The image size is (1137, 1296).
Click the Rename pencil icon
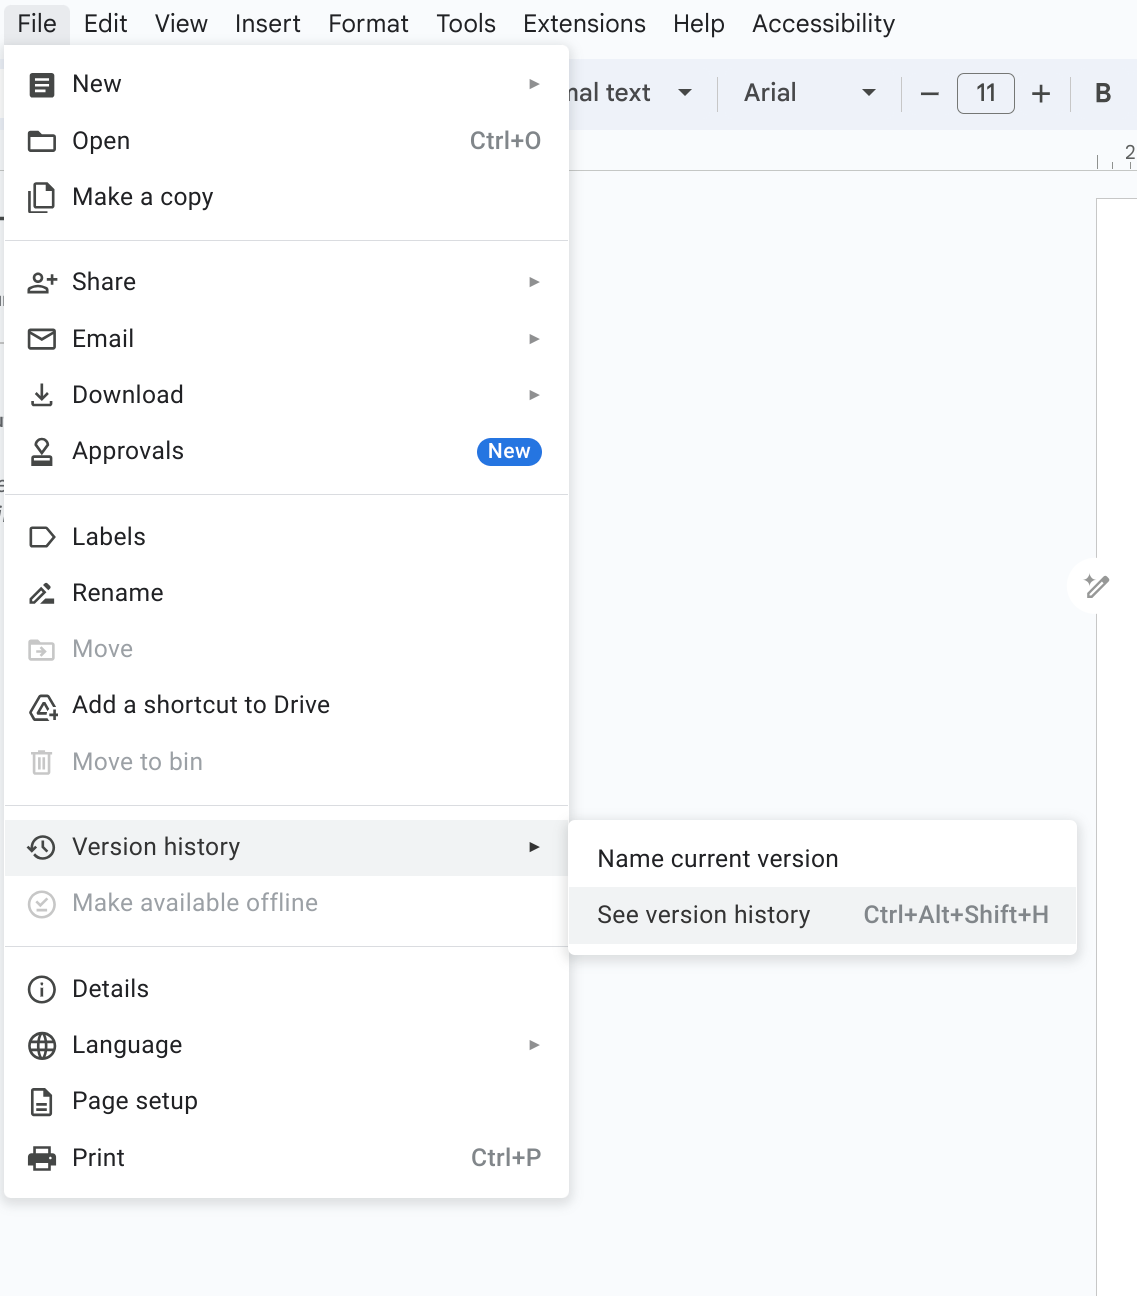(x=42, y=594)
